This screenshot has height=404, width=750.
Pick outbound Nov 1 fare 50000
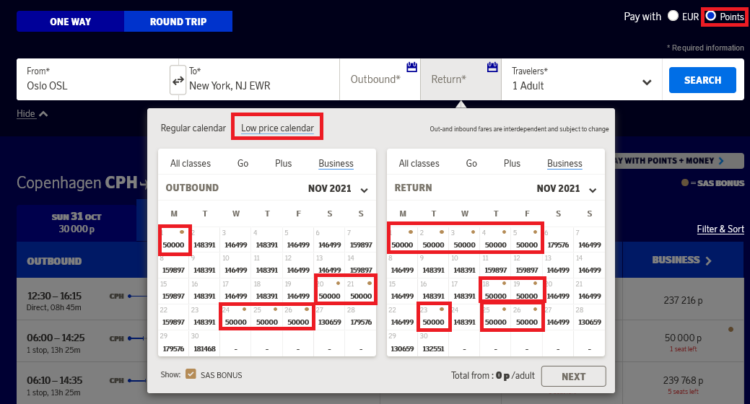click(x=174, y=240)
